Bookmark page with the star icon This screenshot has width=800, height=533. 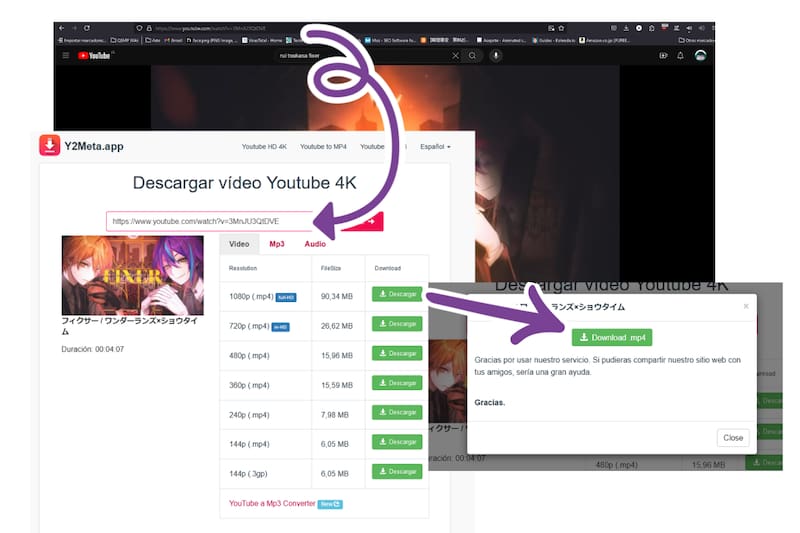[x=561, y=28]
